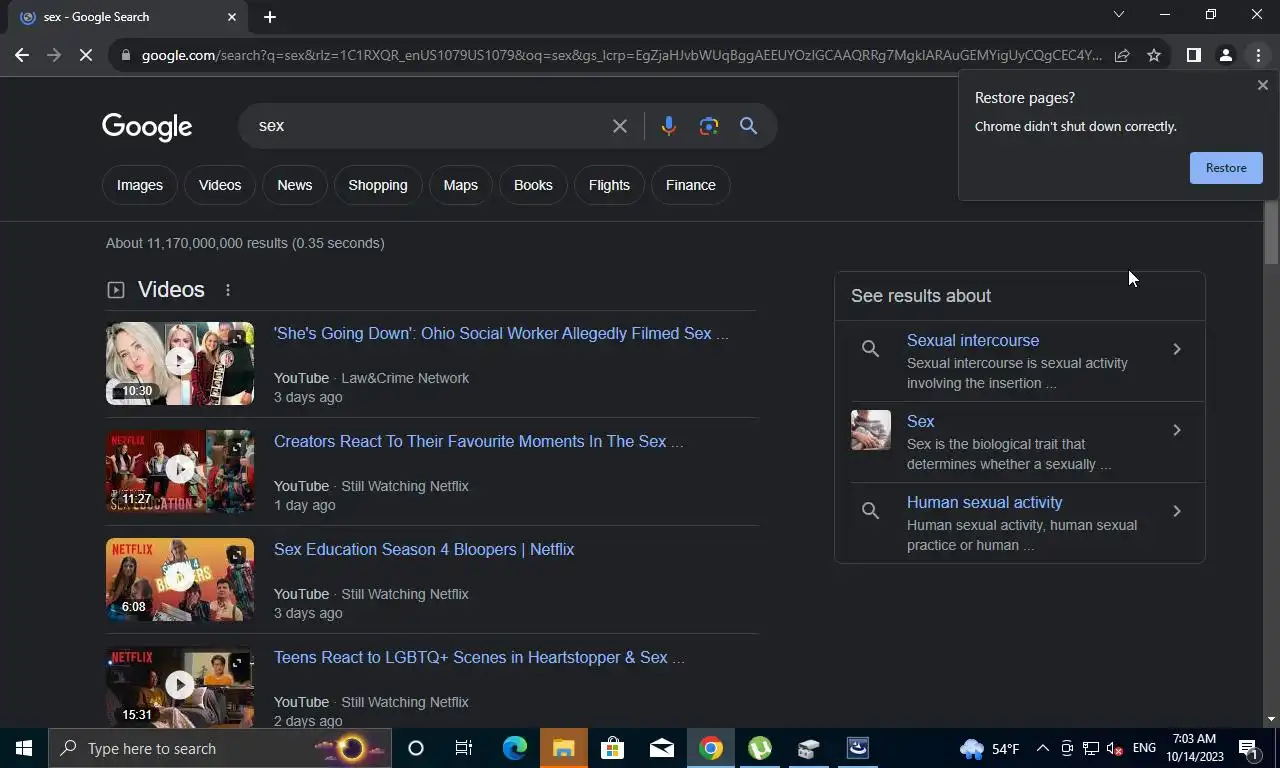Launch Microsoft Edge from taskbar

[514, 748]
